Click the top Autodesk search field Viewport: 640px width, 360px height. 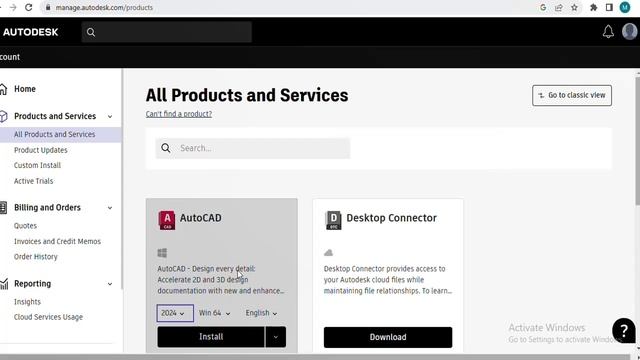click(x=167, y=32)
